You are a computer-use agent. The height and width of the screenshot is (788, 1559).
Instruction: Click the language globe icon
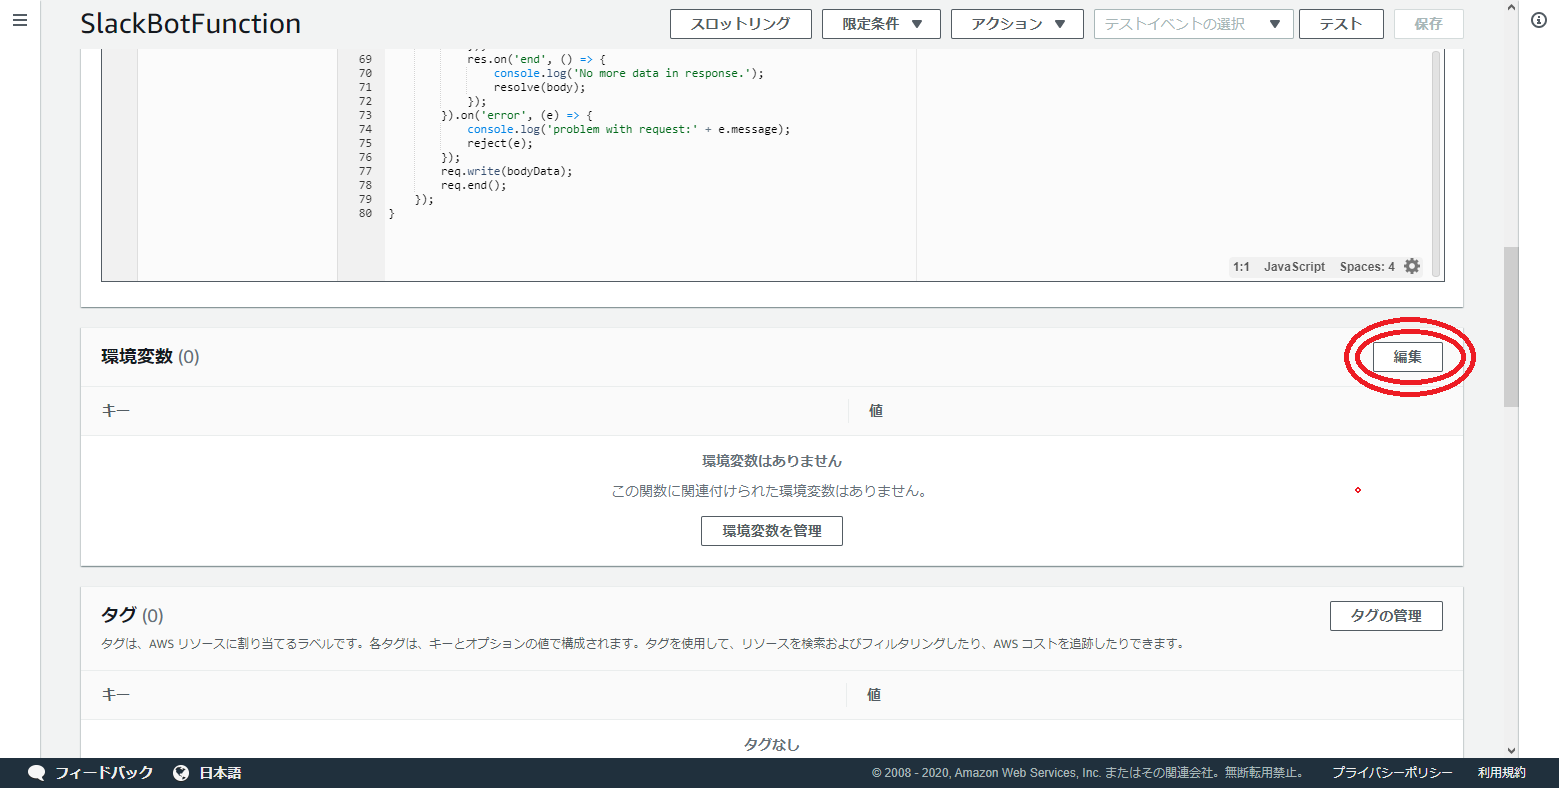click(x=181, y=773)
